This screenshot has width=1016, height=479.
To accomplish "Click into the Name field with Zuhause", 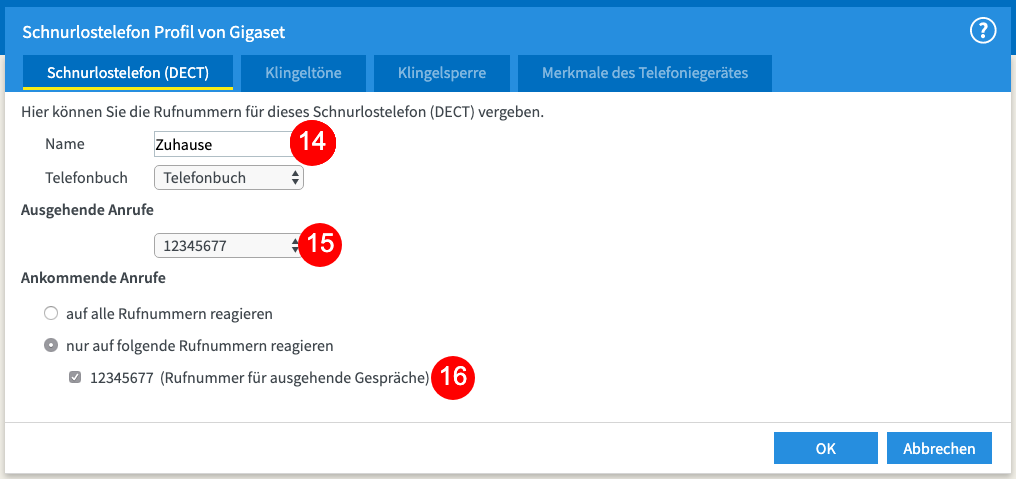I will pyautogui.click(x=224, y=144).
